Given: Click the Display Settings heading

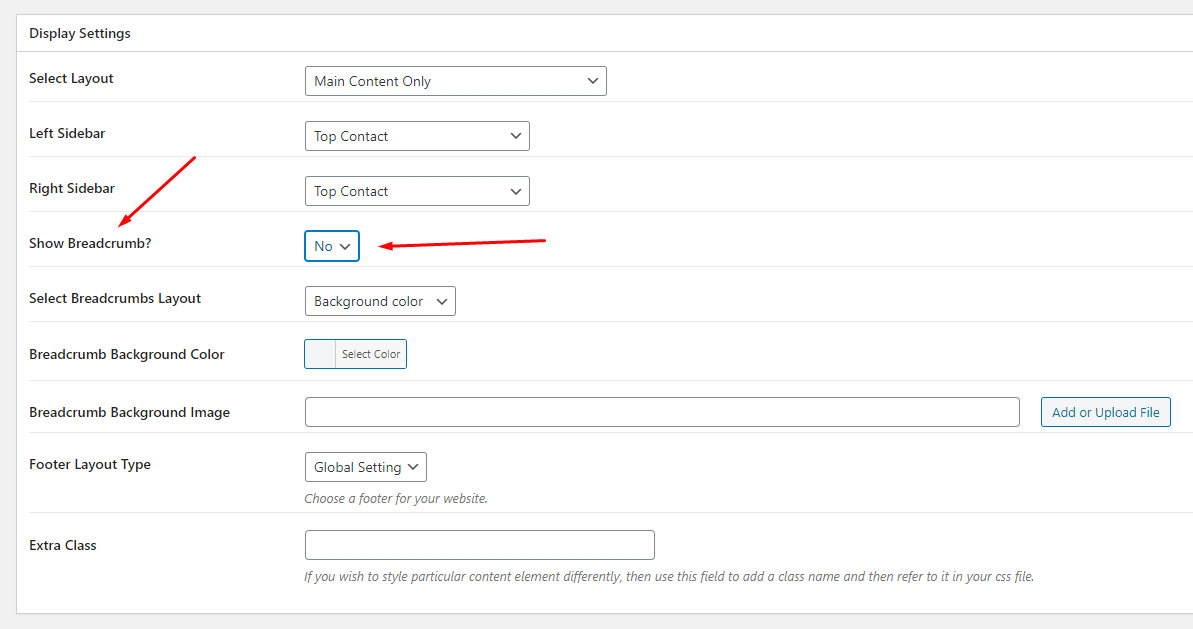Looking at the screenshot, I should (x=80, y=33).
